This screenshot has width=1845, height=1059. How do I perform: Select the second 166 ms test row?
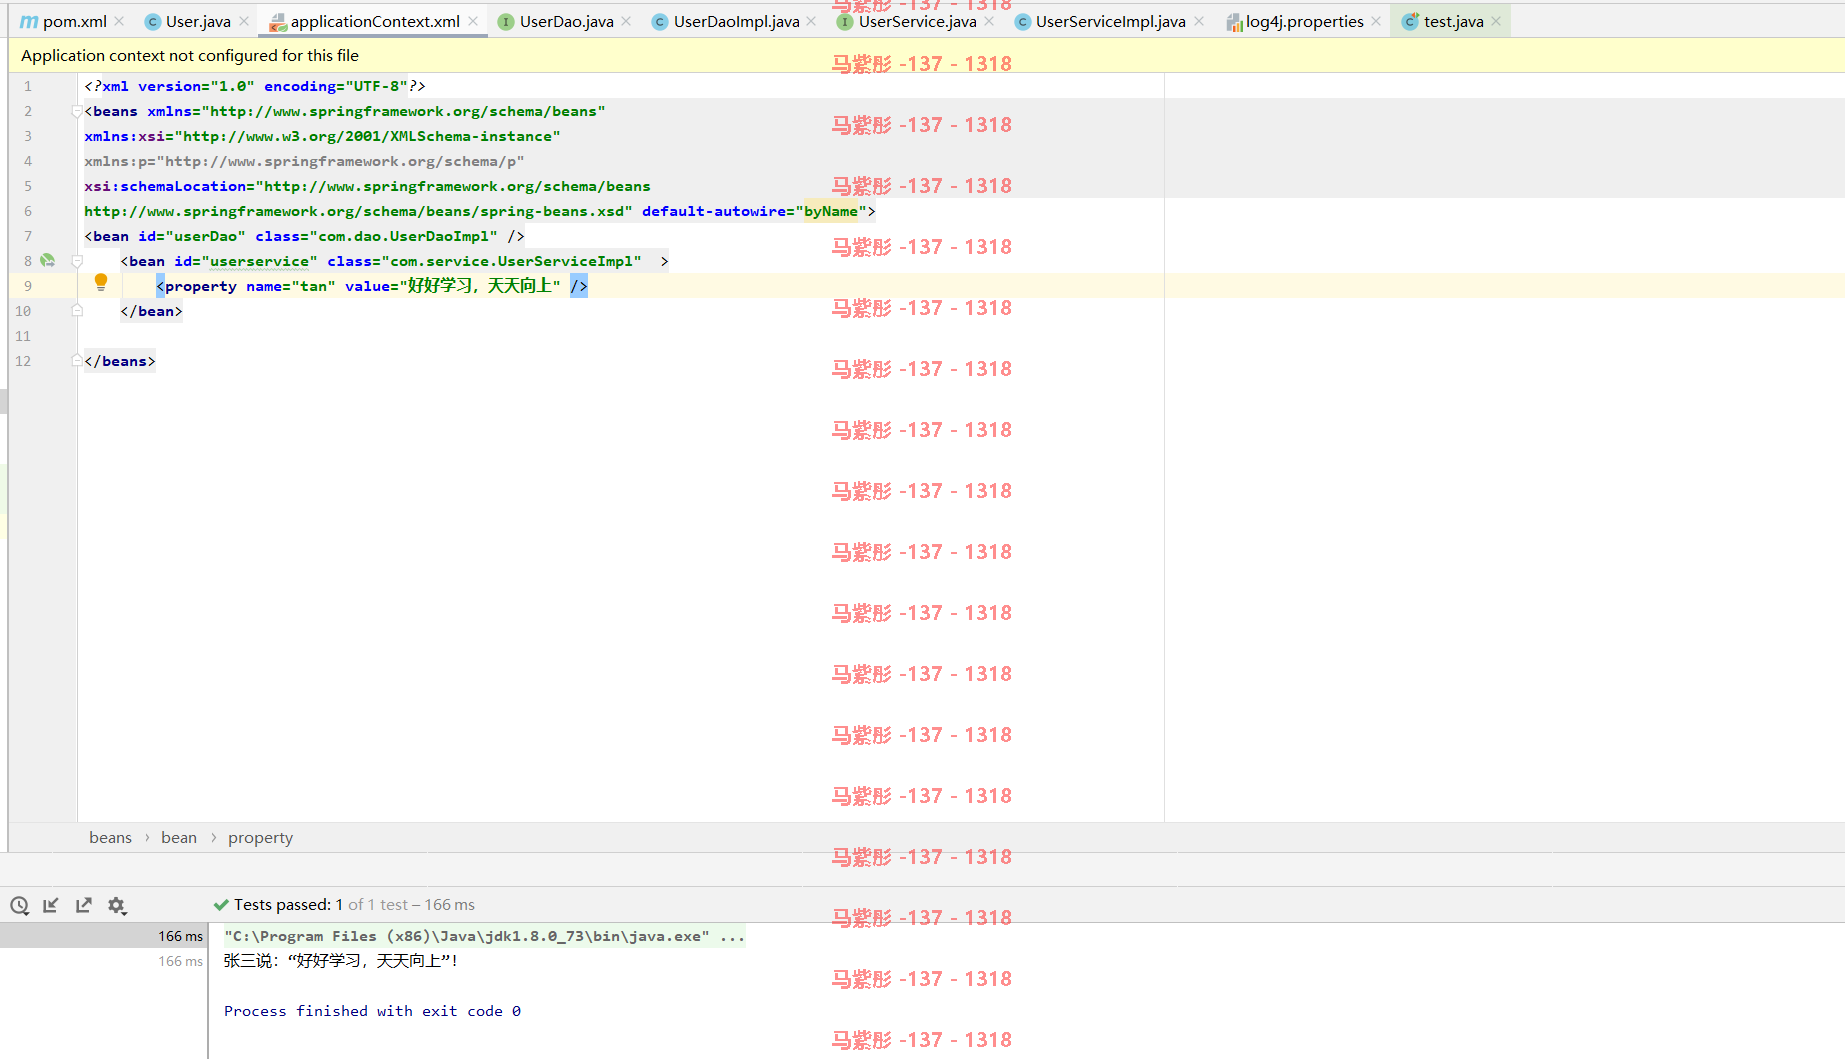pos(103,961)
